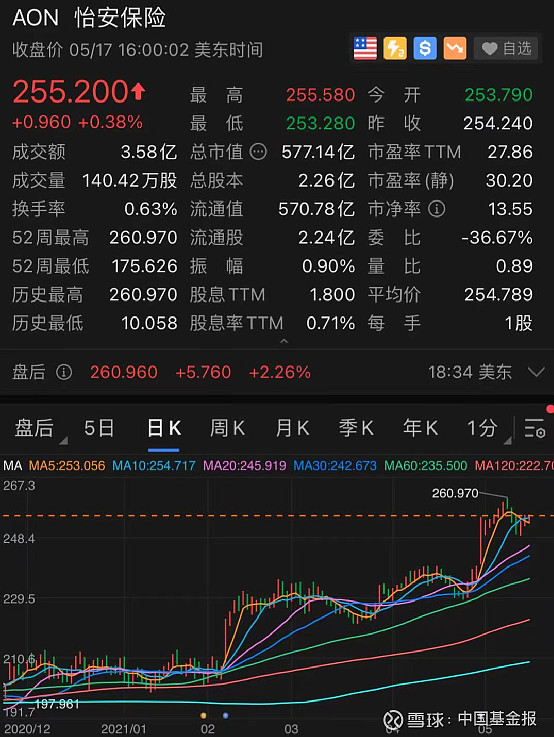Collapse the quote details panel arrow
The height and width of the screenshot is (737, 554).
(x=284, y=341)
